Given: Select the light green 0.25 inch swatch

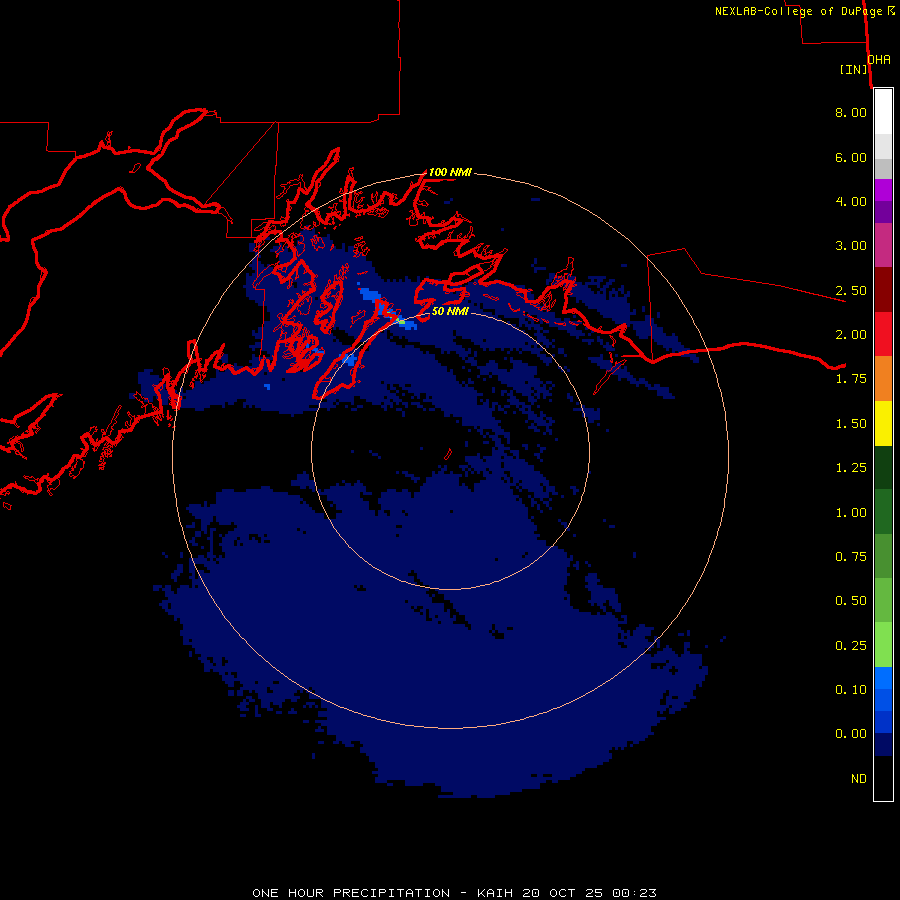Looking at the screenshot, I should 883,645.
